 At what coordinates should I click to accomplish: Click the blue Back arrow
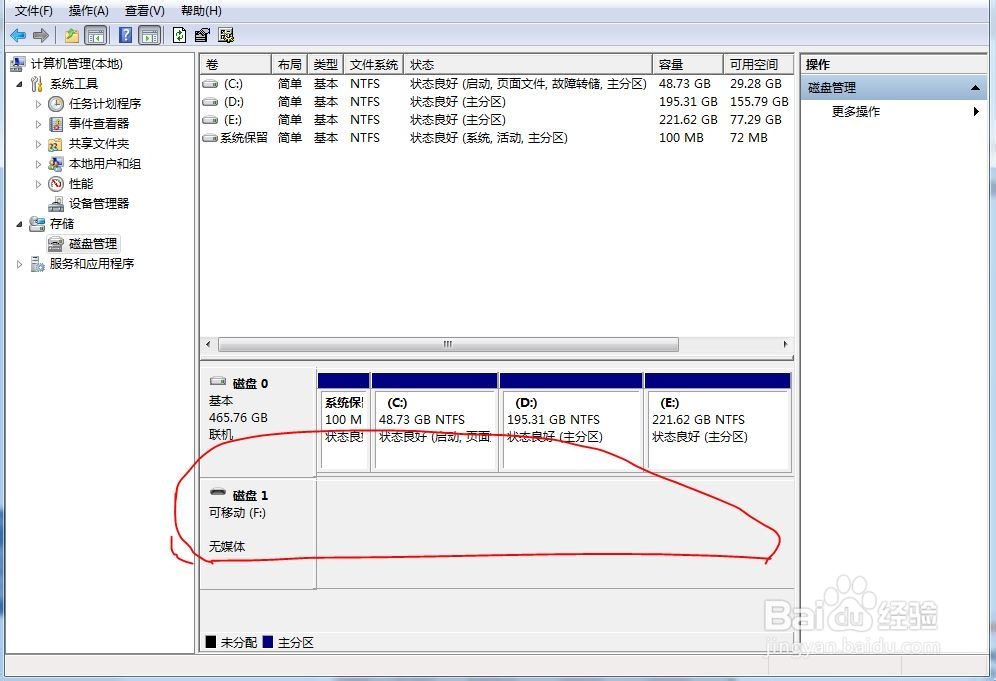point(18,36)
